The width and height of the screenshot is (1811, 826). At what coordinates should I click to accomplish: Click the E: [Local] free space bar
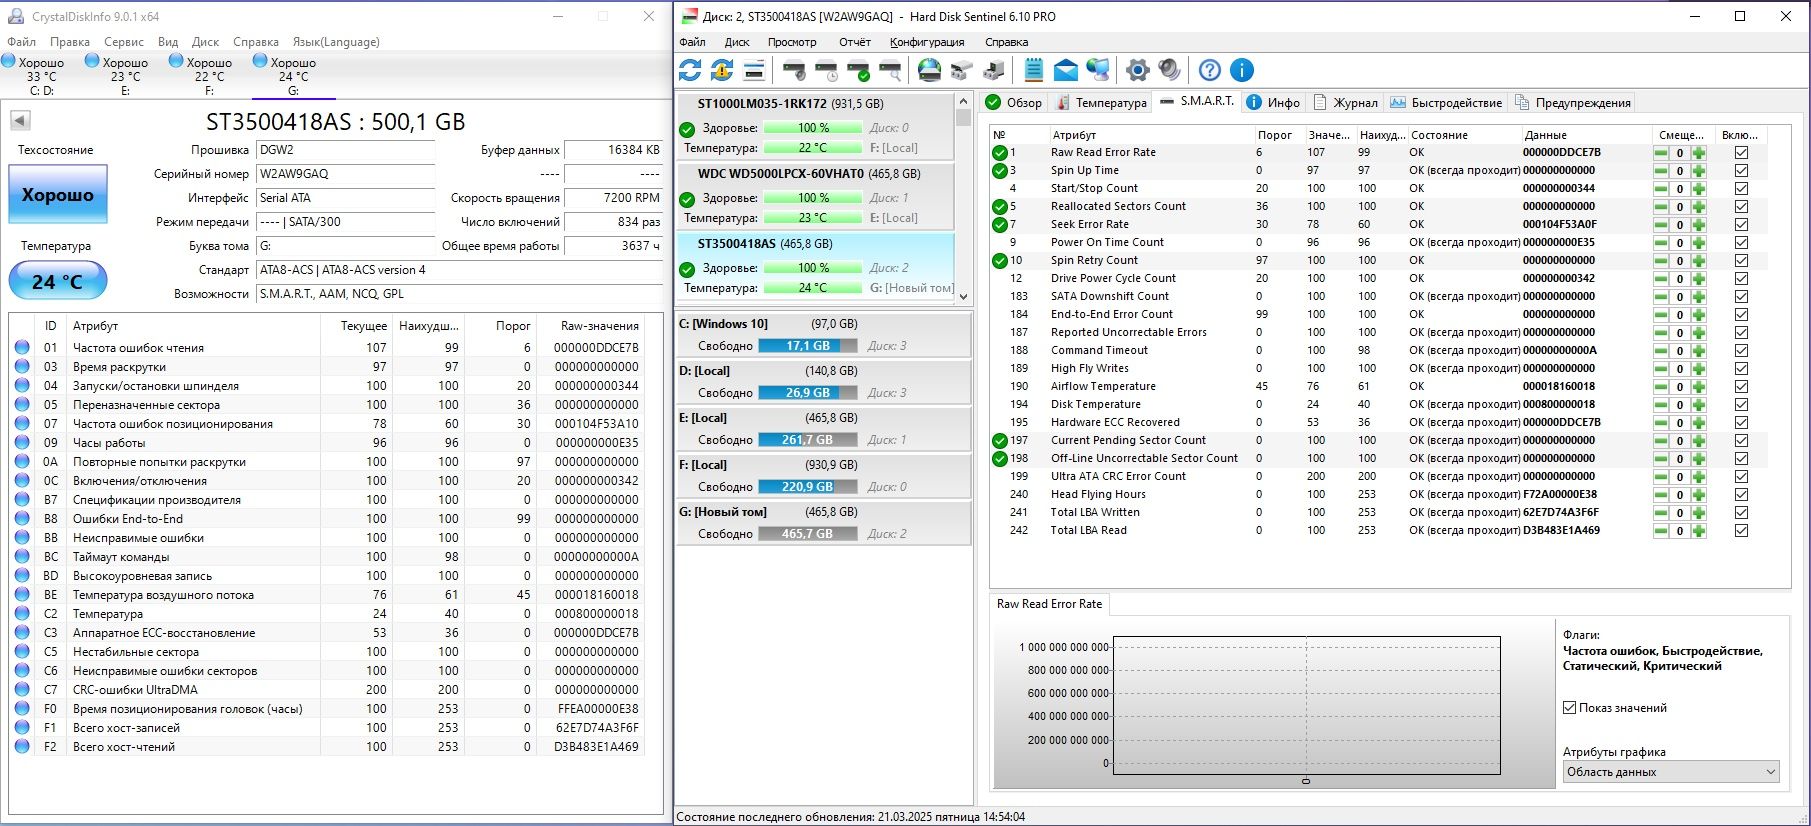[x=807, y=440]
